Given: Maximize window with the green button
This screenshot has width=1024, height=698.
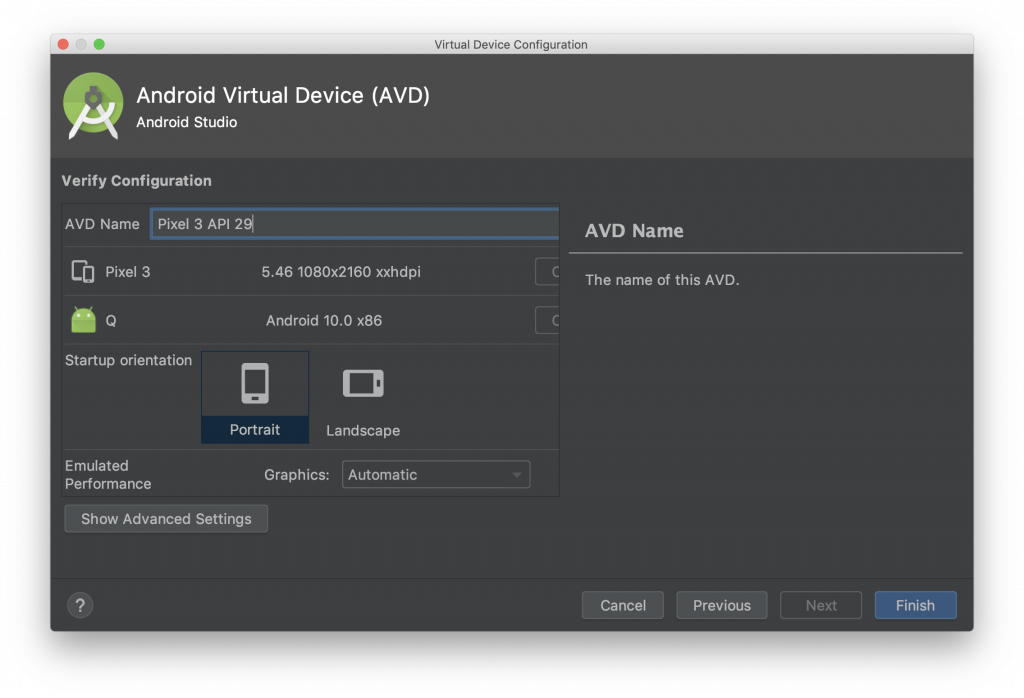Looking at the screenshot, I should 99,44.
